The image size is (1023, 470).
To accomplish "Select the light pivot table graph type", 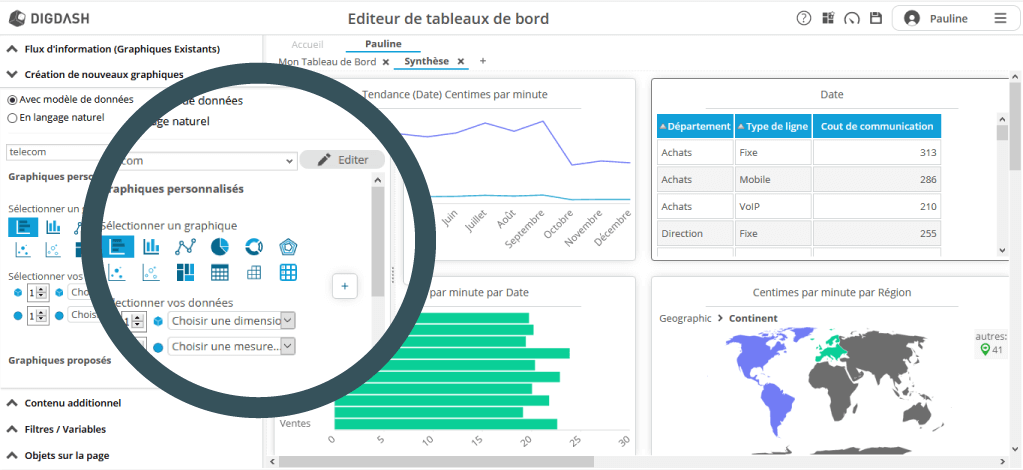I will click(x=254, y=274).
